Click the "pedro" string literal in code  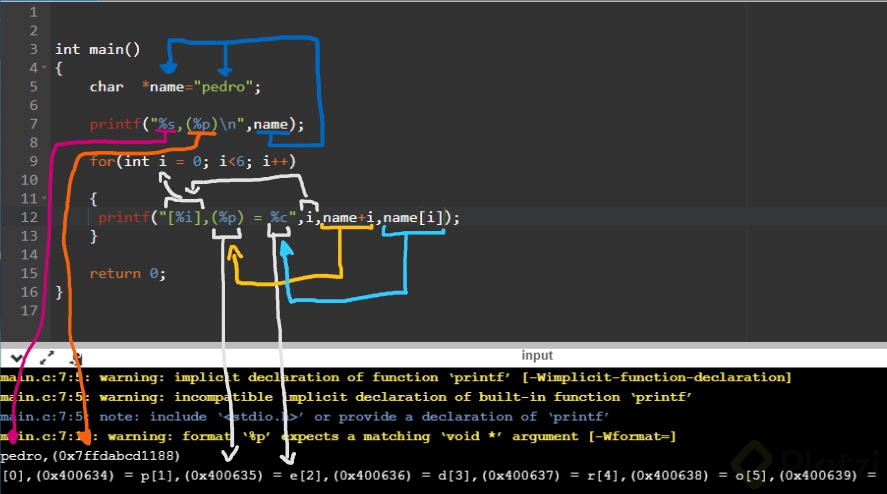[223, 87]
